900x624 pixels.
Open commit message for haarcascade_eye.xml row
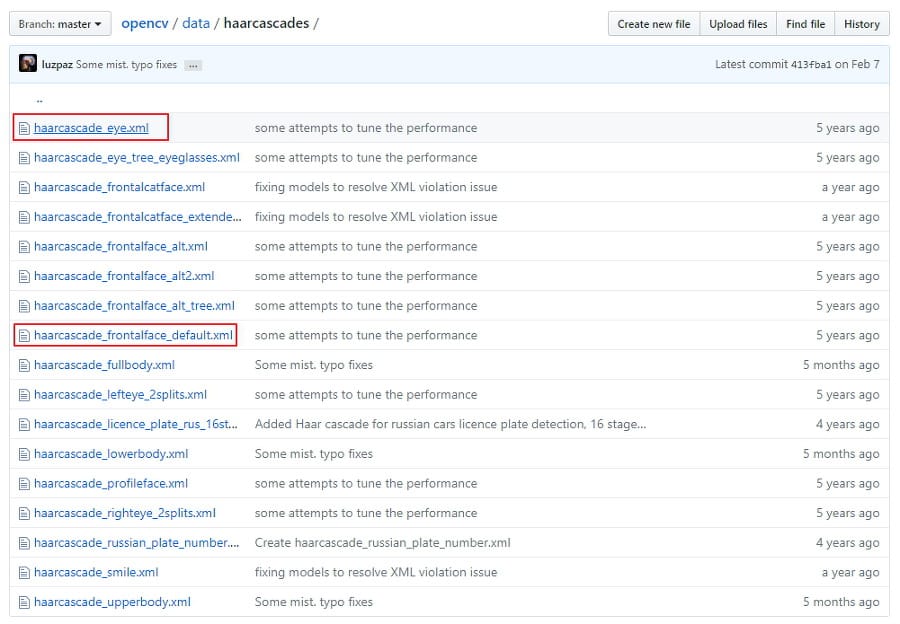click(366, 128)
